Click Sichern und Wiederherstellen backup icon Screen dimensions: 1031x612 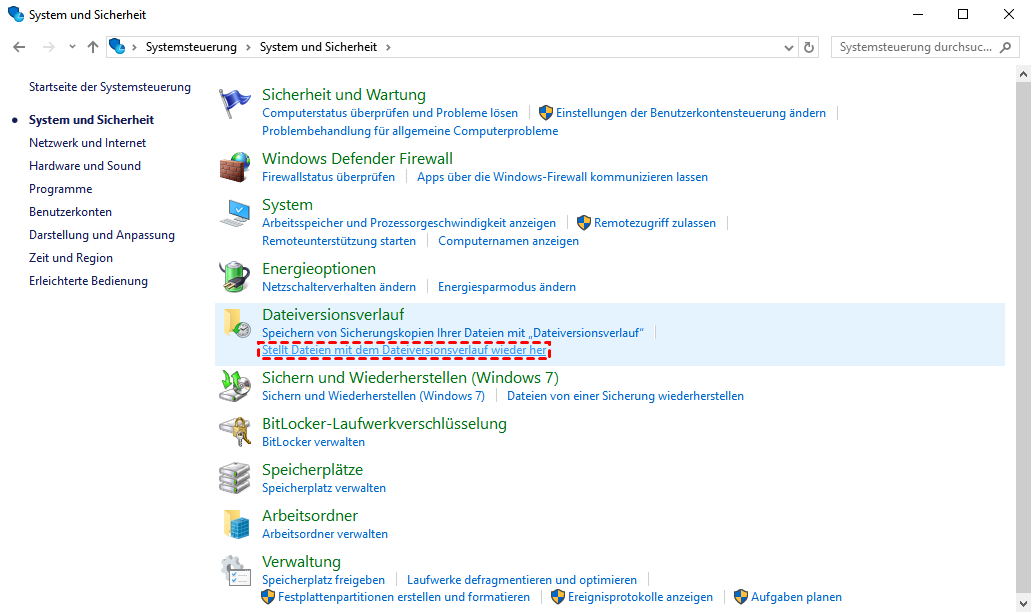pos(235,386)
